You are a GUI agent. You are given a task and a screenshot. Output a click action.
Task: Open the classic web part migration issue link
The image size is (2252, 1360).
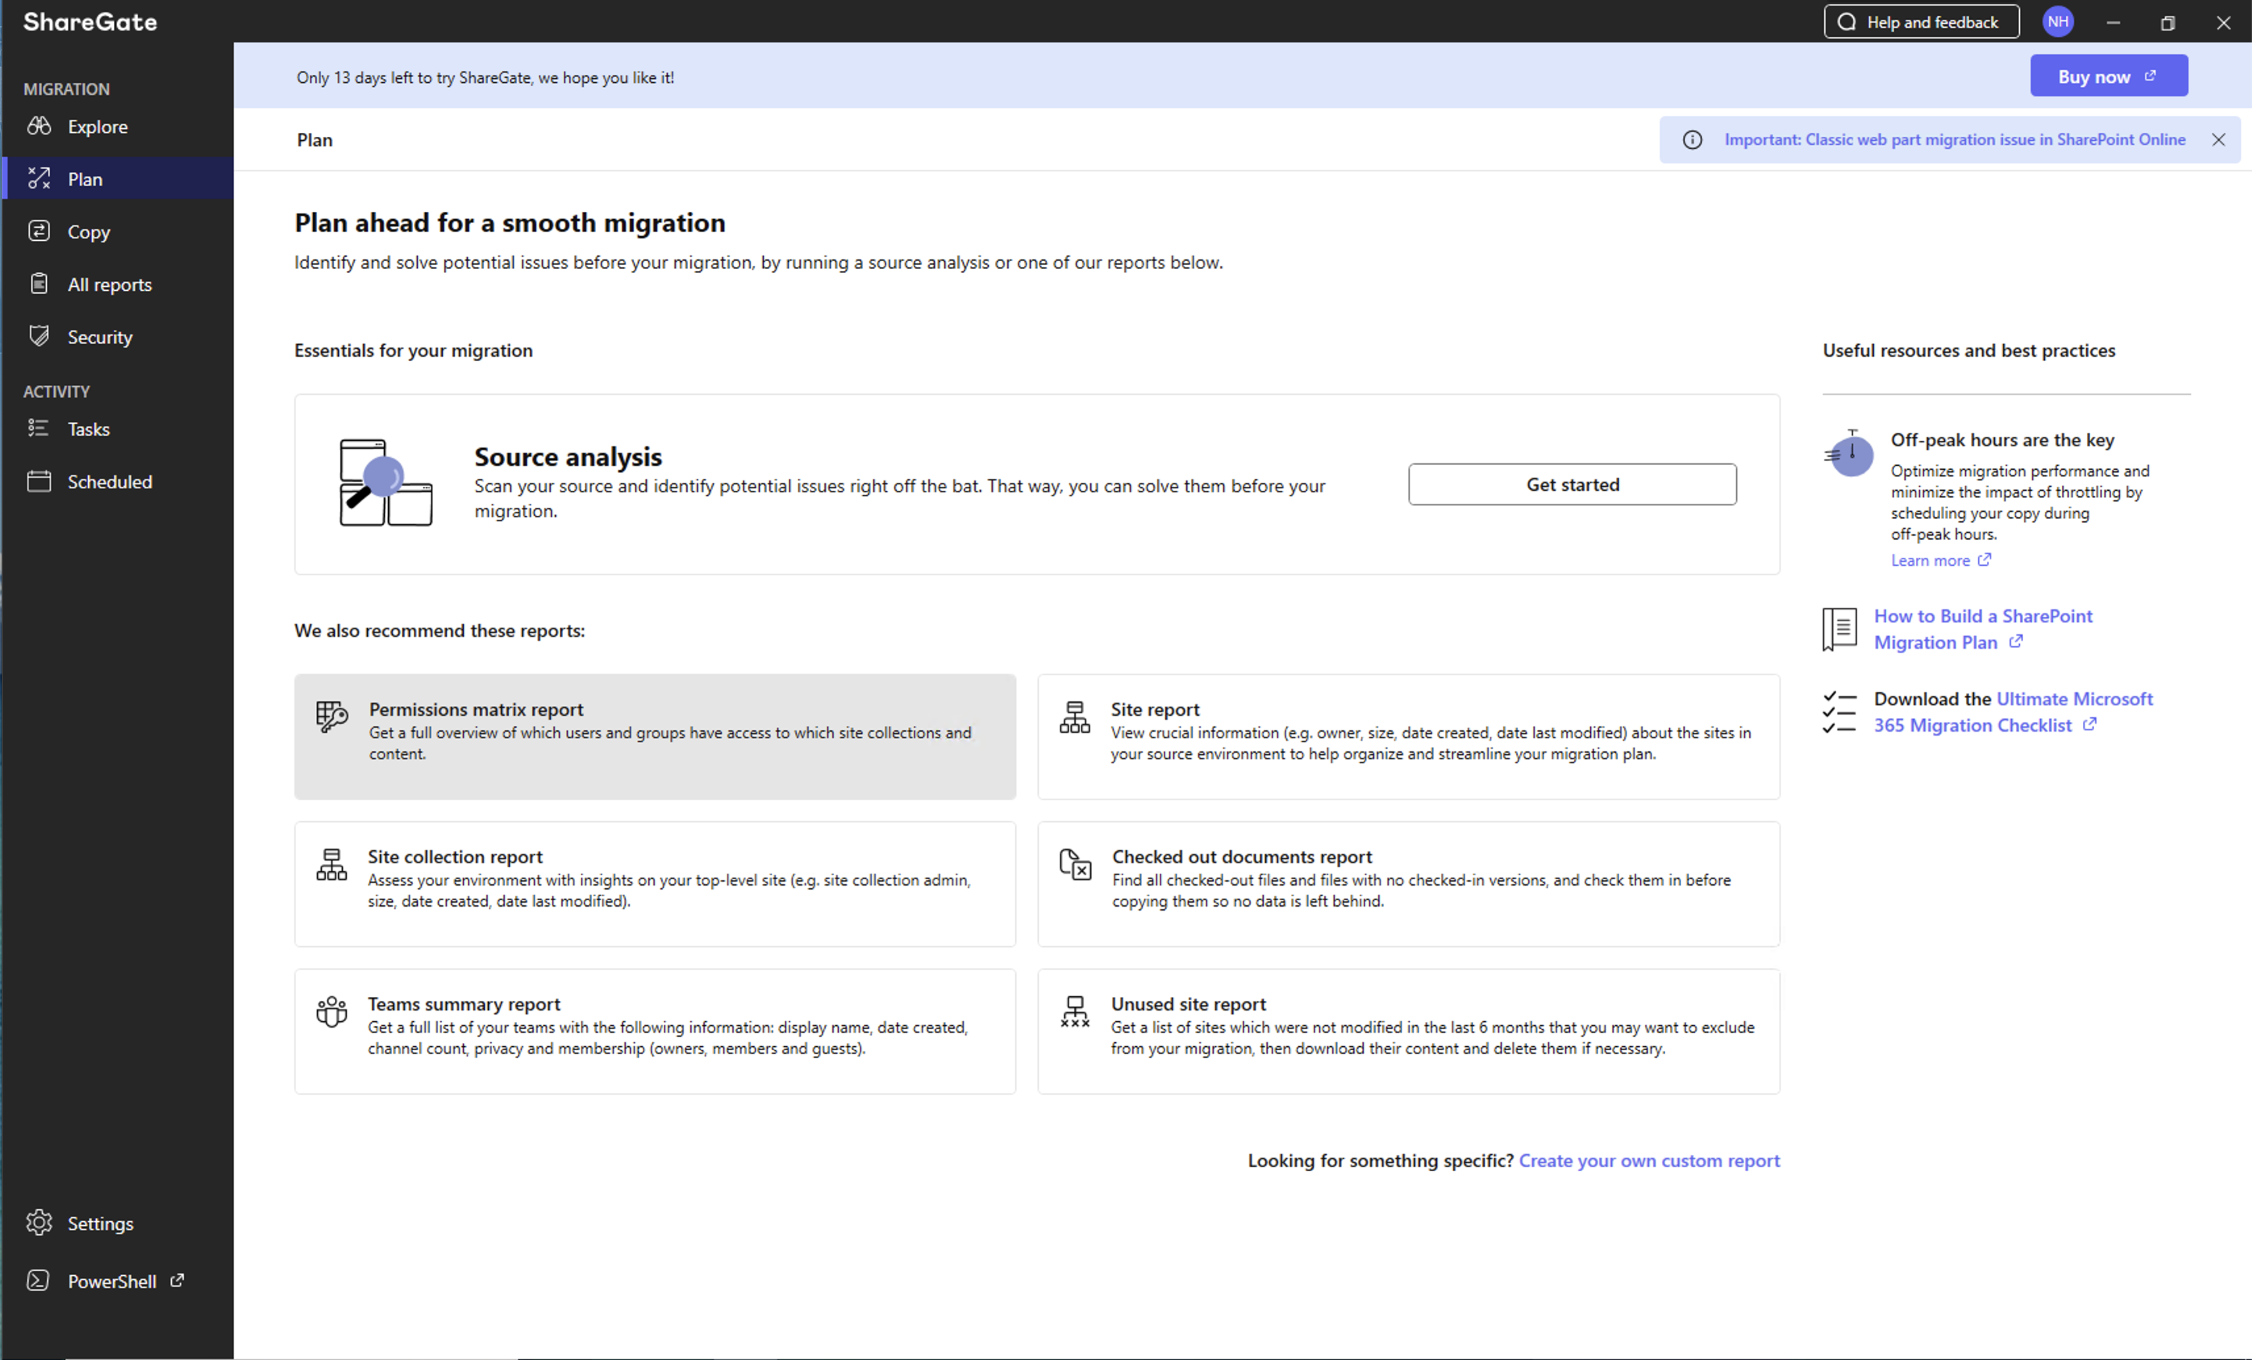click(1954, 140)
